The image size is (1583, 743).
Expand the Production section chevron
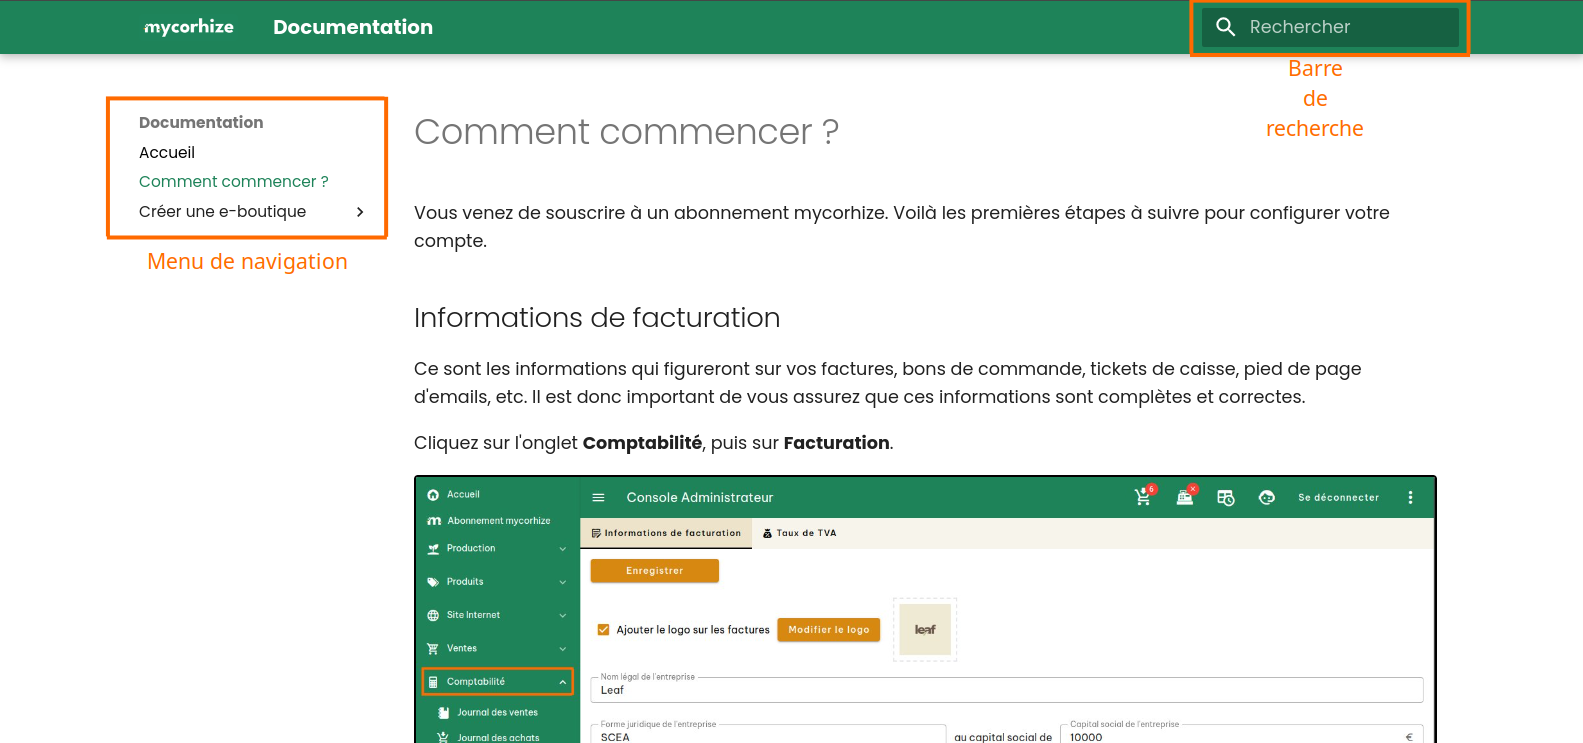point(563,549)
